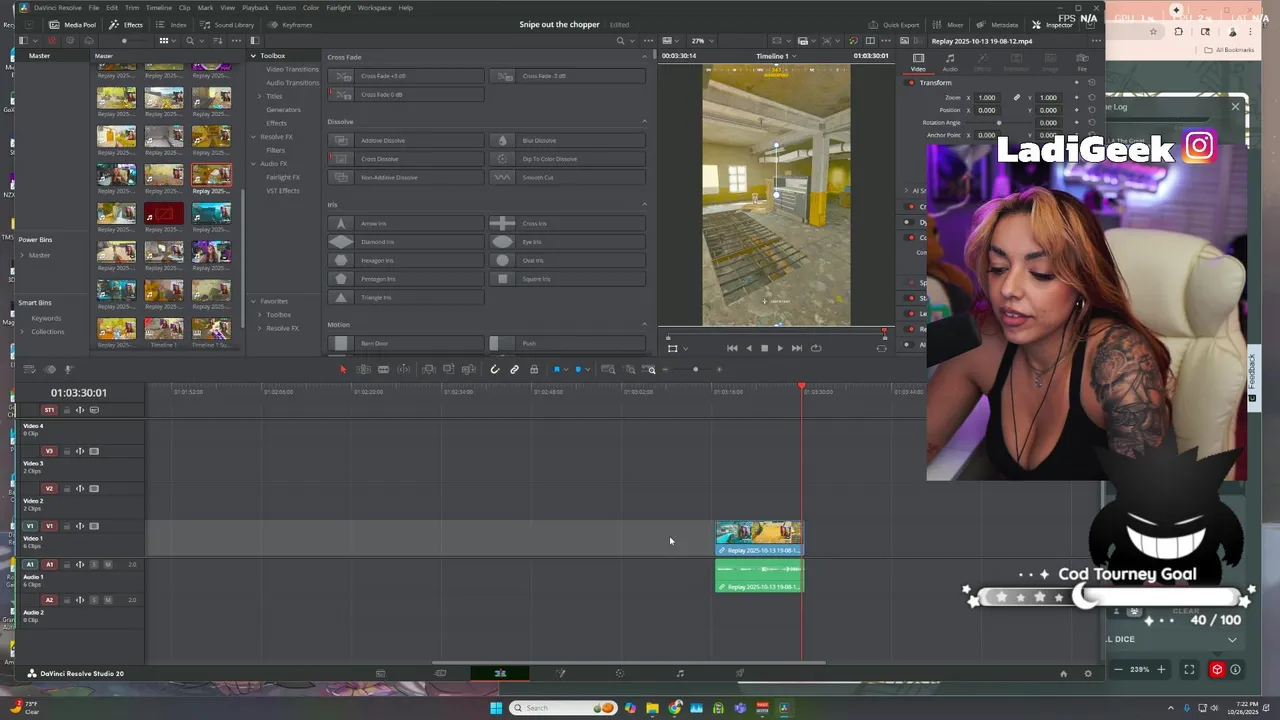
Task: Open the Cut page icon
Action: [x=440, y=673]
